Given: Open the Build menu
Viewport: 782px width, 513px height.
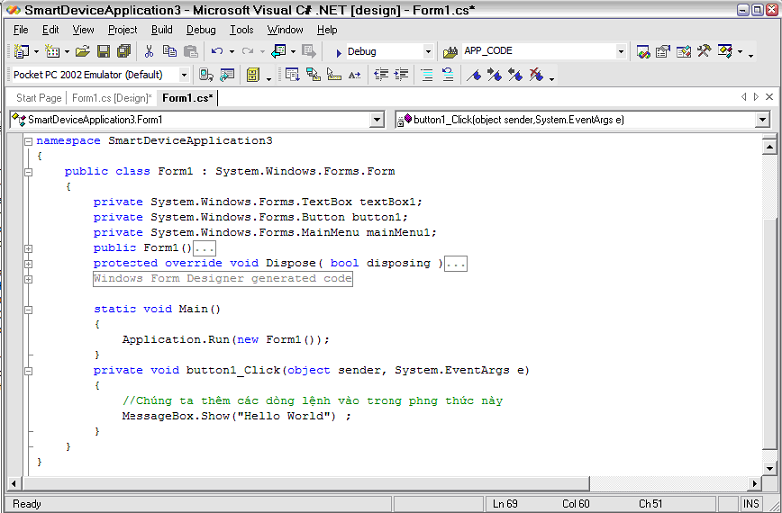Looking at the screenshot, I should [x=162, y=30].
